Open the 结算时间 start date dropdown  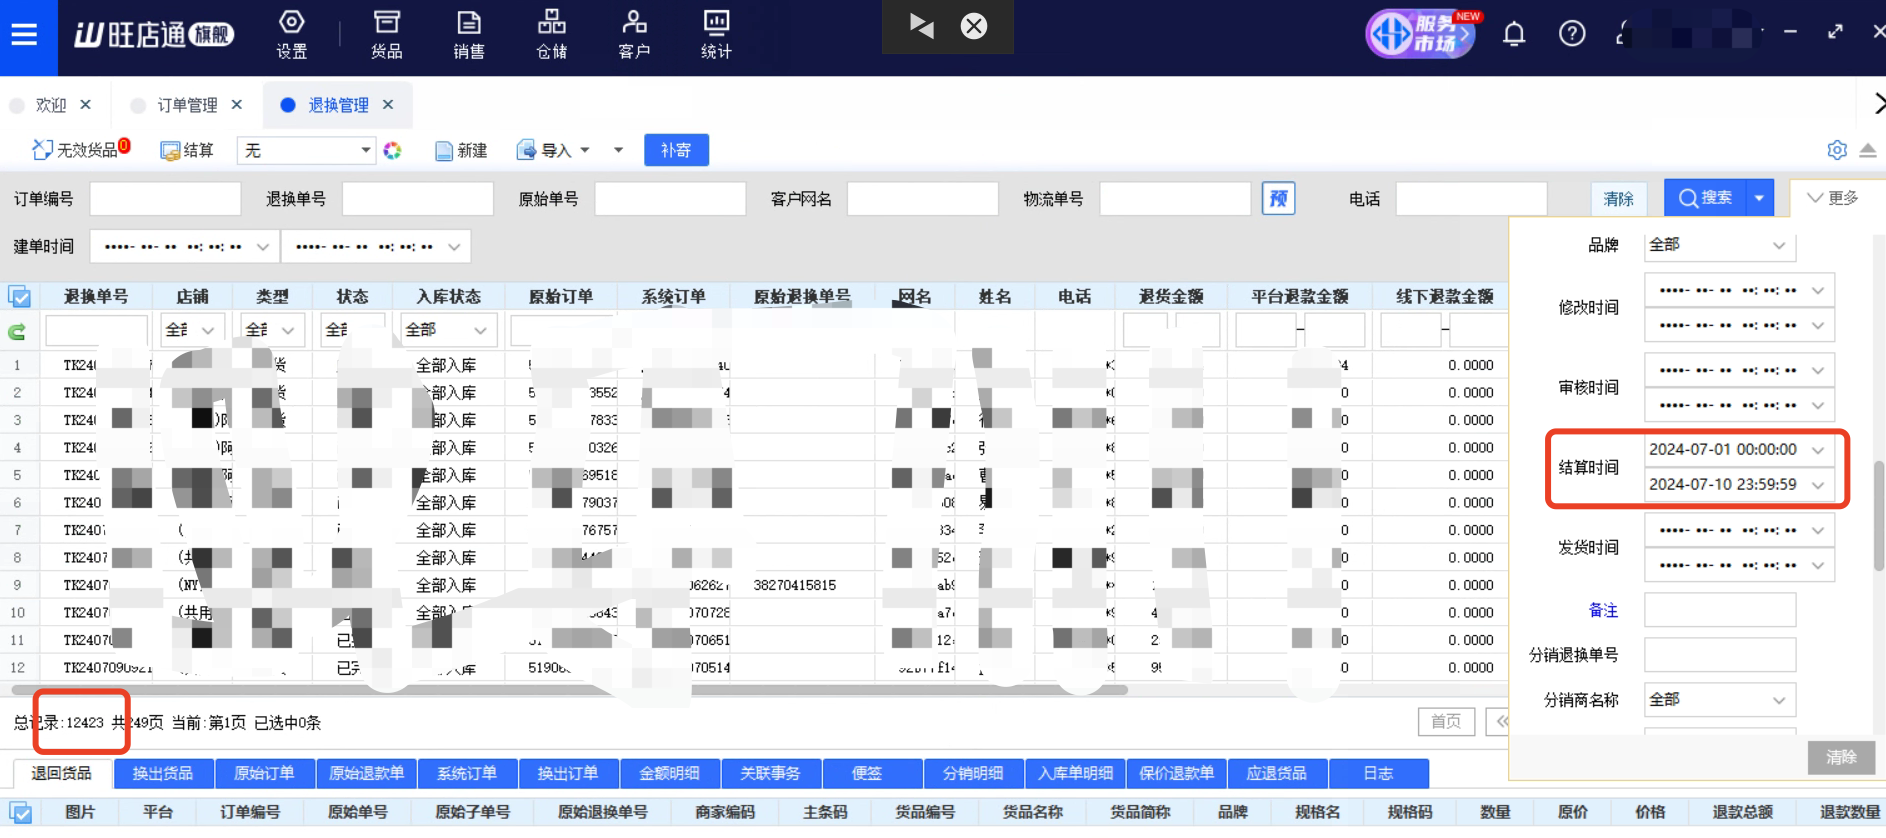point(1817,450)
